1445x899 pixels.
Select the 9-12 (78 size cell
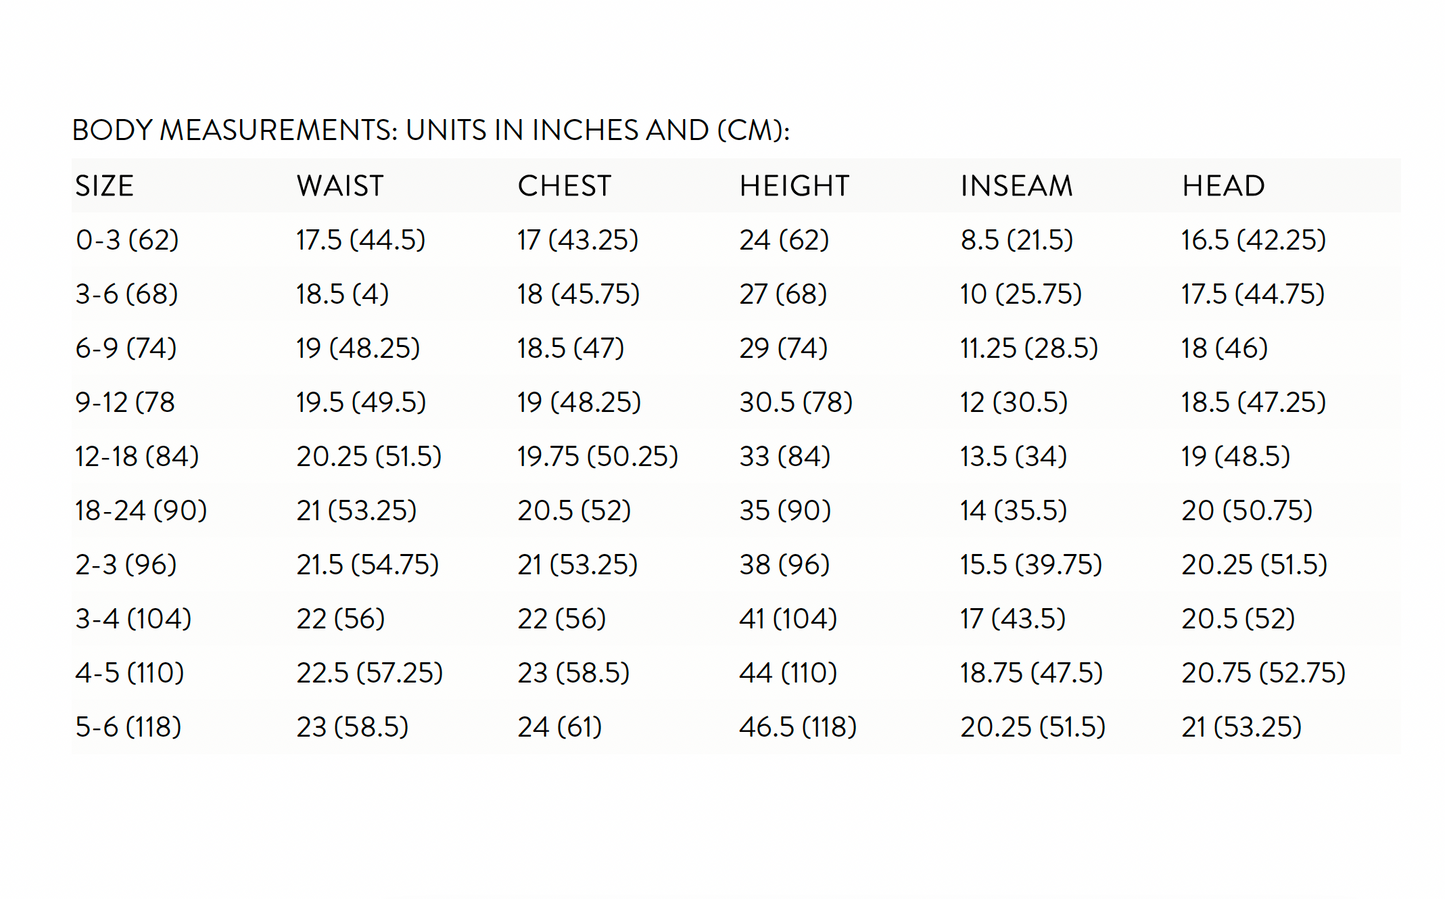point(125,402)
